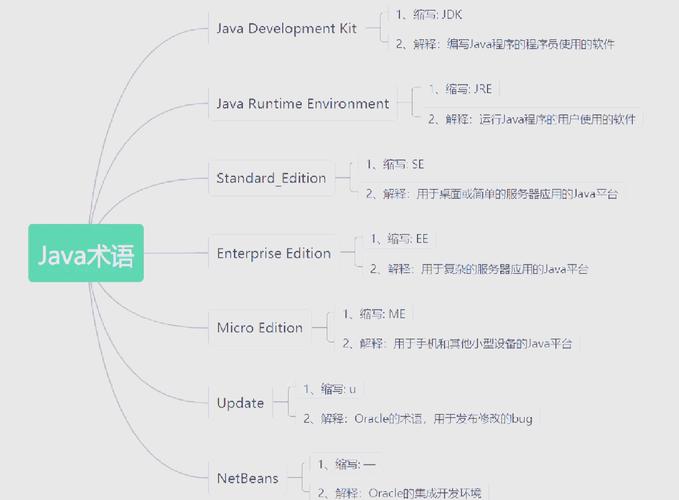Click the '1、缩写: JDK' child node

point(429,15)
